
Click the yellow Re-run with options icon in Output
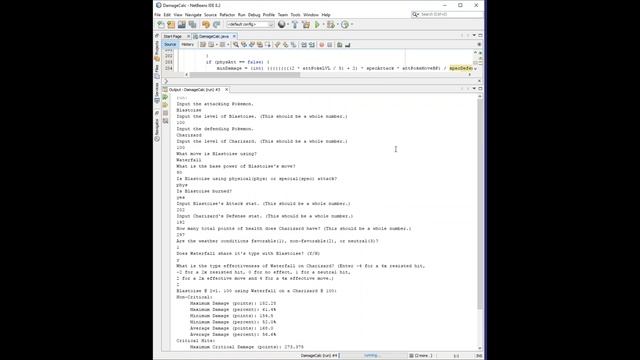(x=165, y=105)
